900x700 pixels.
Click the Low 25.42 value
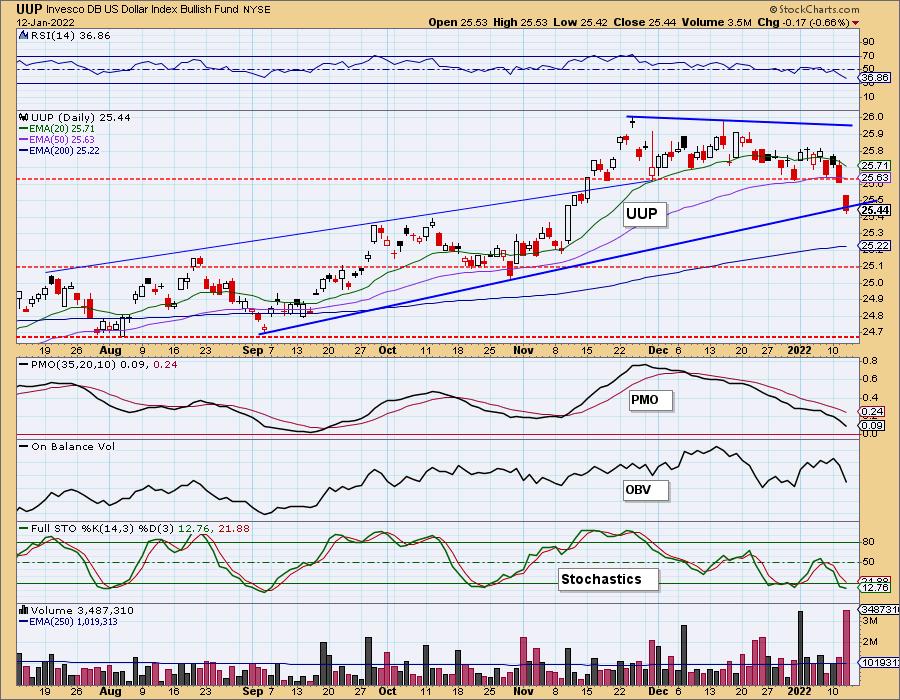point(580,22)
